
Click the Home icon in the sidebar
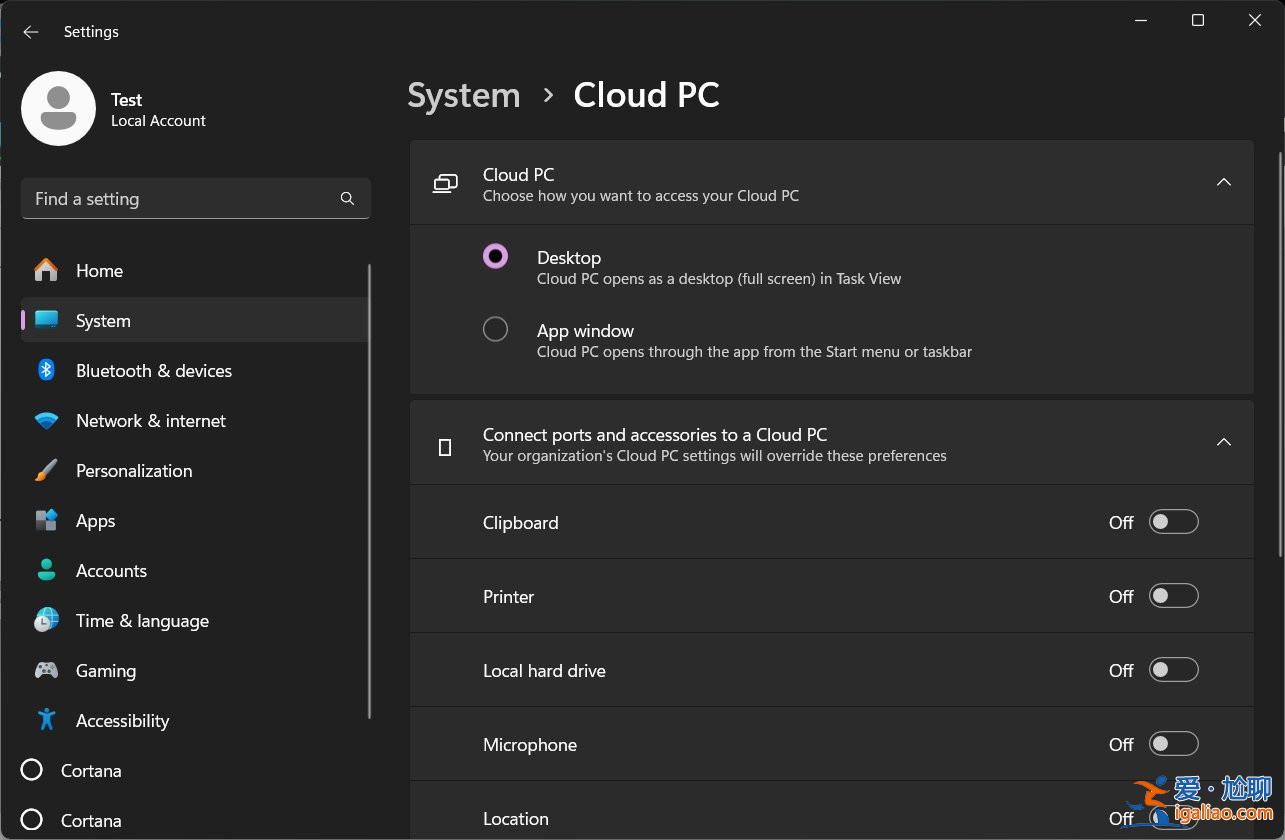[x=46, y=270]
